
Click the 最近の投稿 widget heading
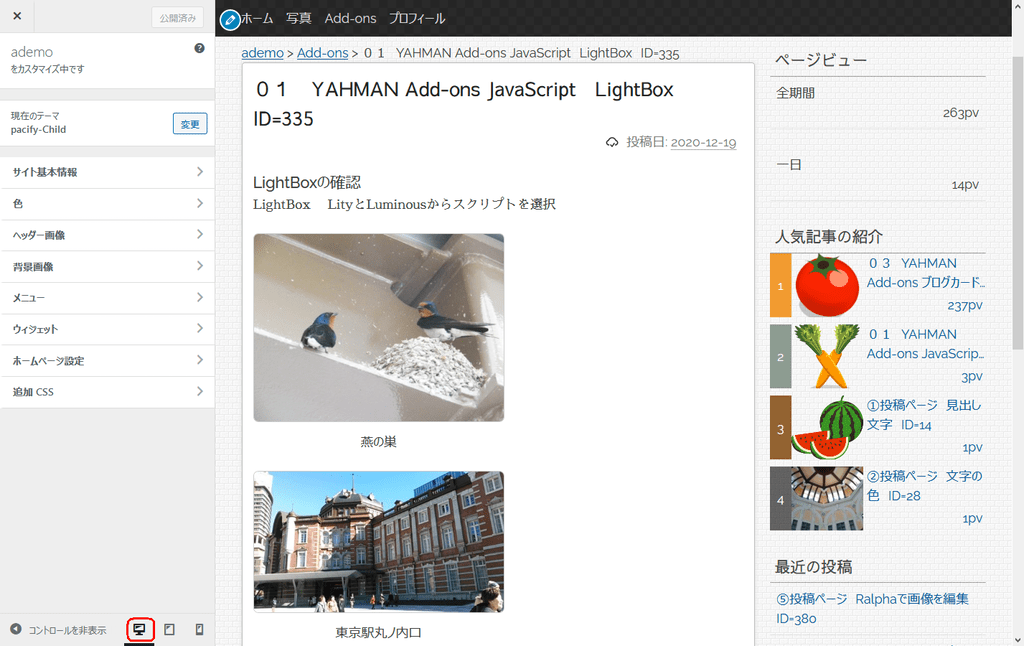click(x=814, y=567)
